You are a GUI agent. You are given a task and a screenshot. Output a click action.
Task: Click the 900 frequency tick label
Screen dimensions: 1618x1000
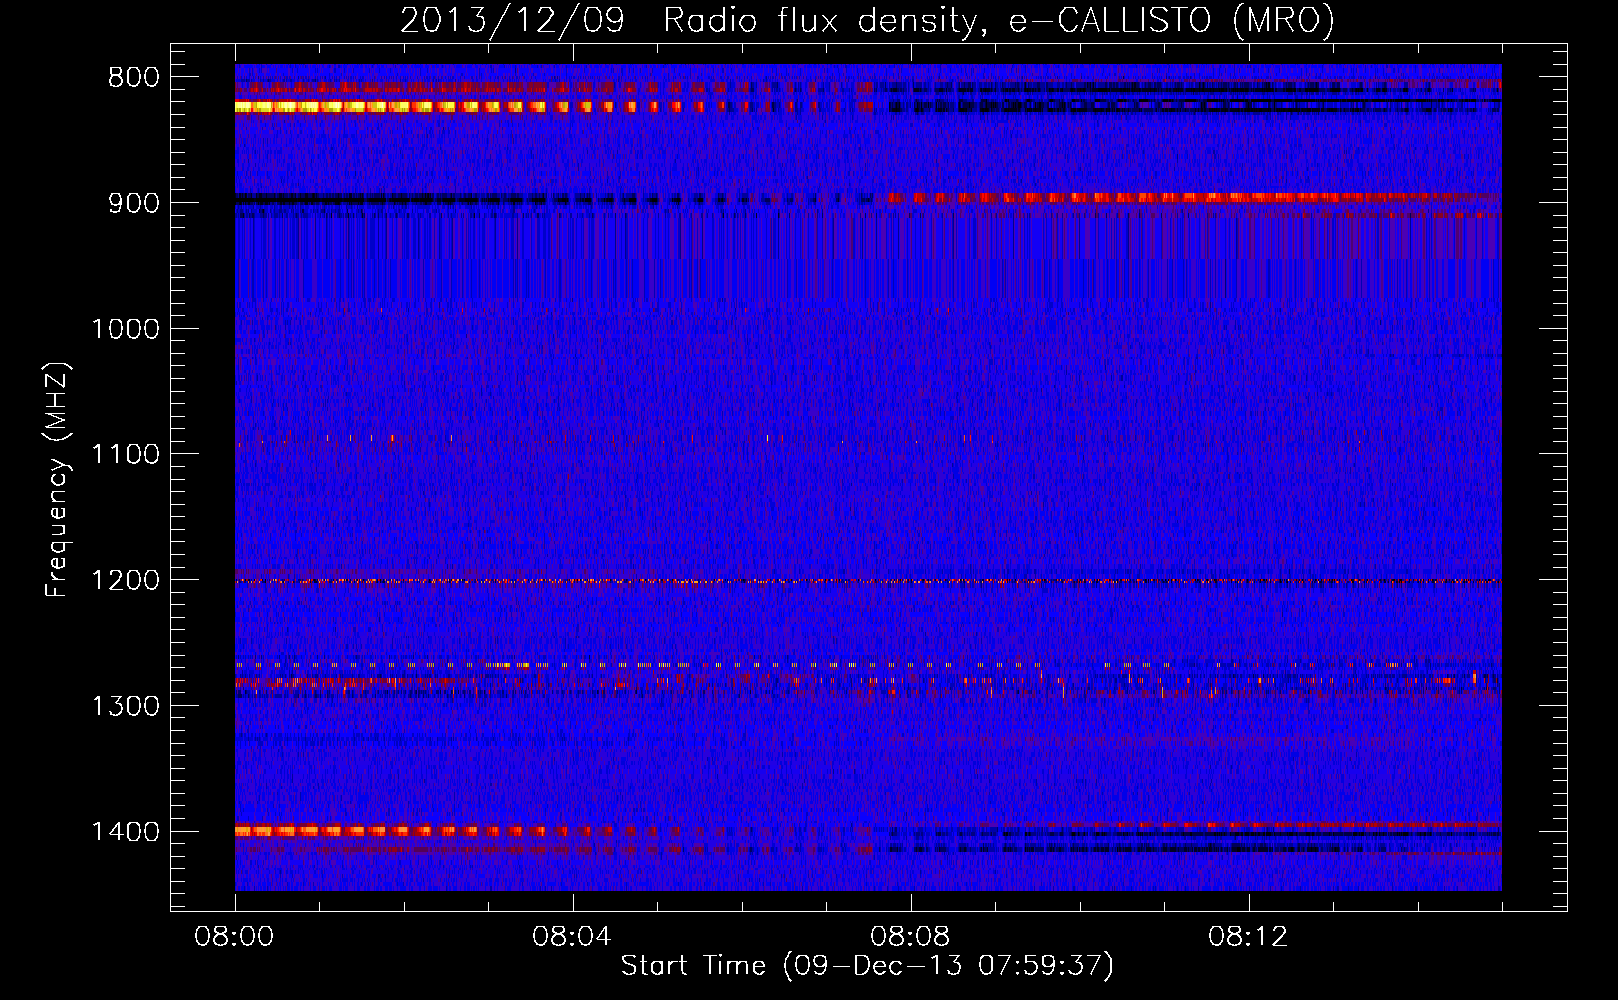134,203
